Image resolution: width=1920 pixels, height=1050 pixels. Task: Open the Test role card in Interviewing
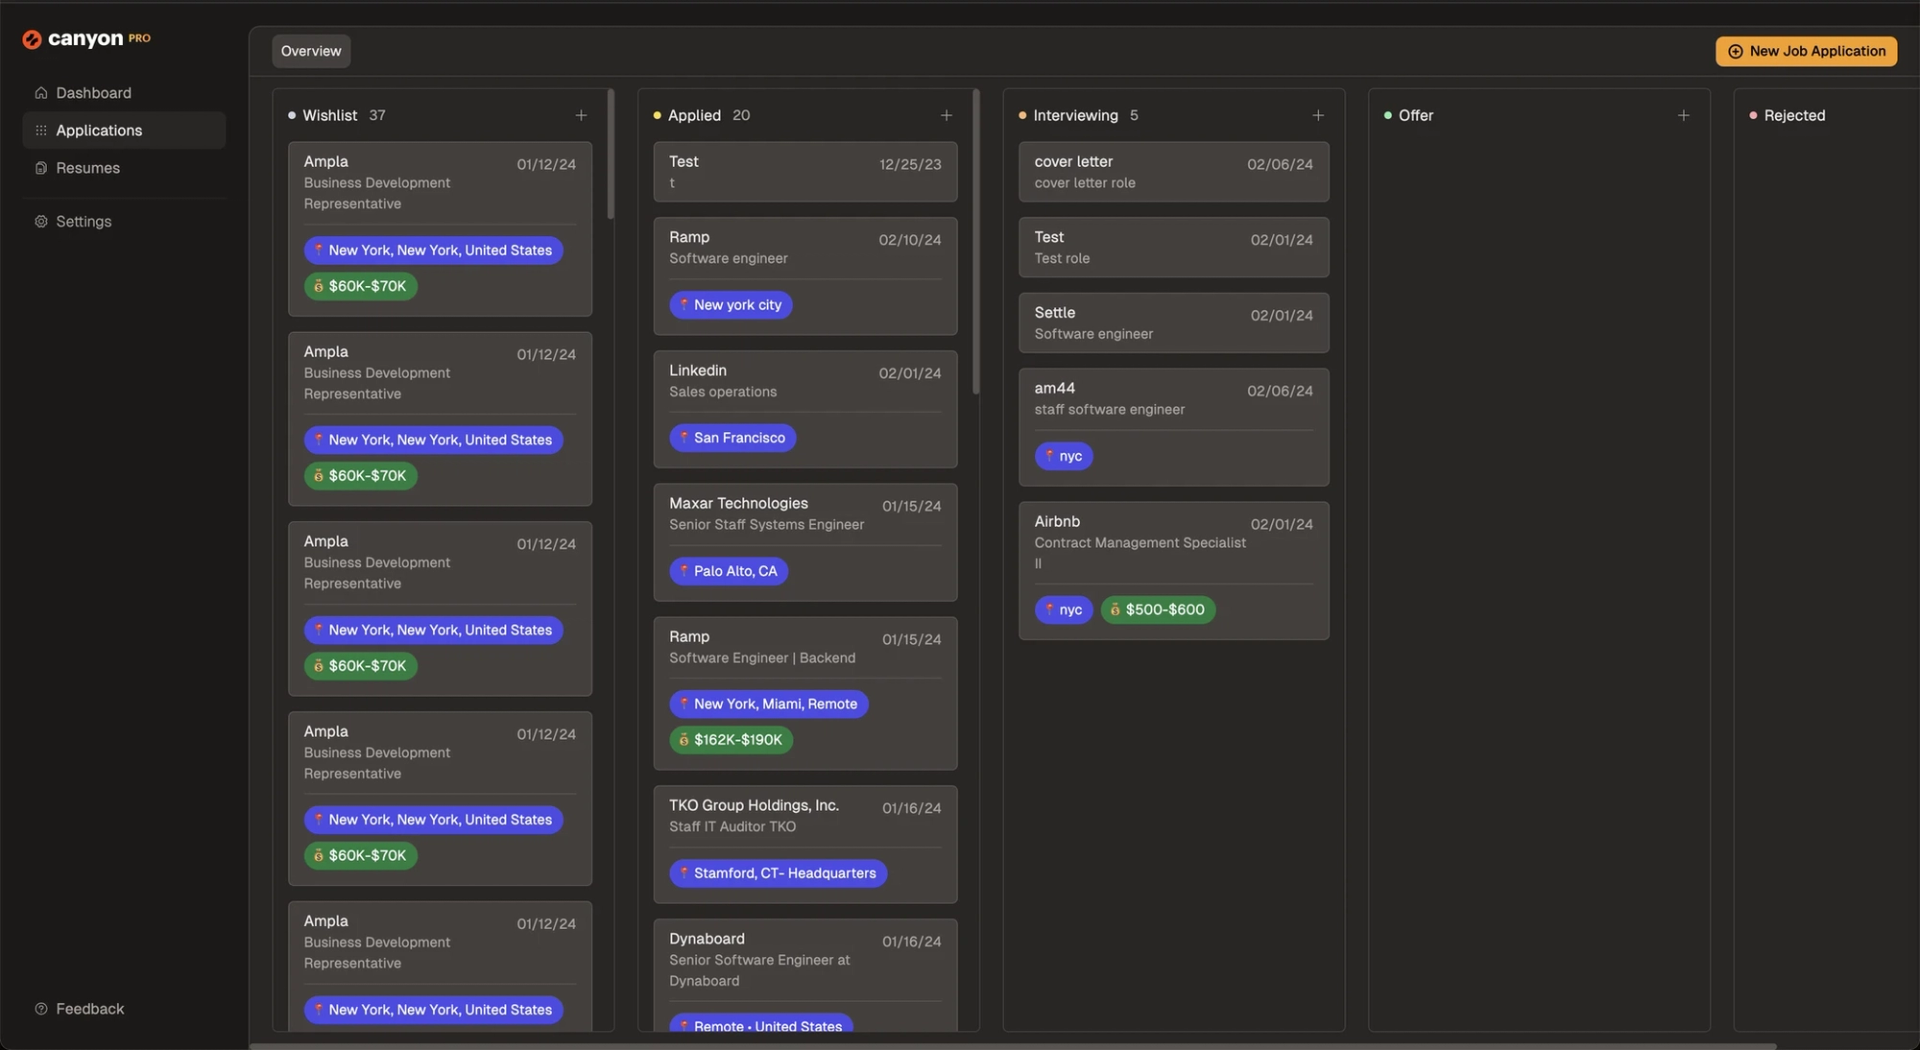(1174, 247)
